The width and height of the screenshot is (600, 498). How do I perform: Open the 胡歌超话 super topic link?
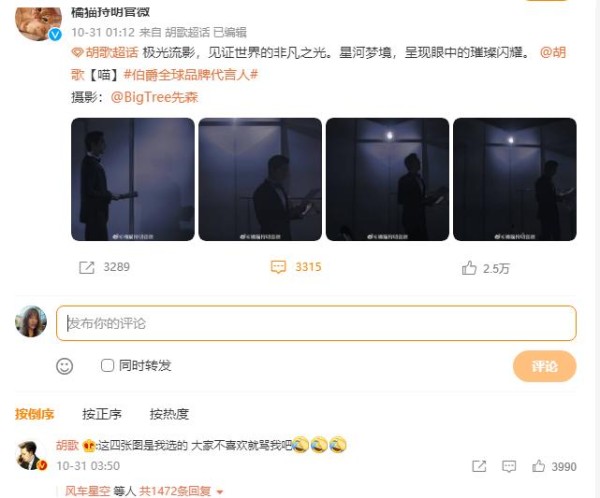tap(104, 52)
